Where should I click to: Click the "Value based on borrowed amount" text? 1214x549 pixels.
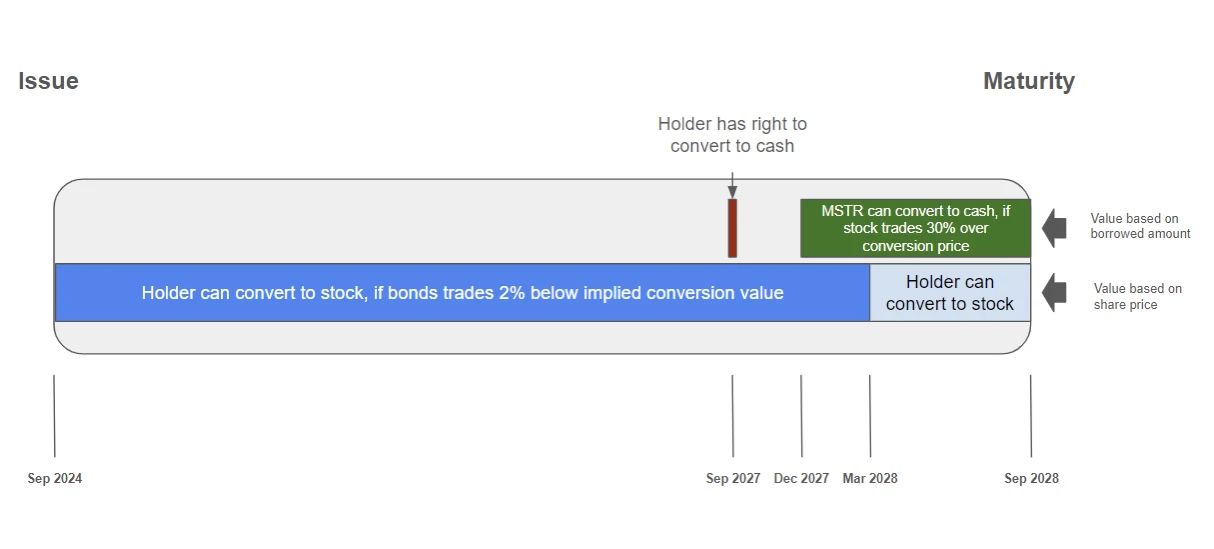pyautogui.click(x=1140, y=226)
